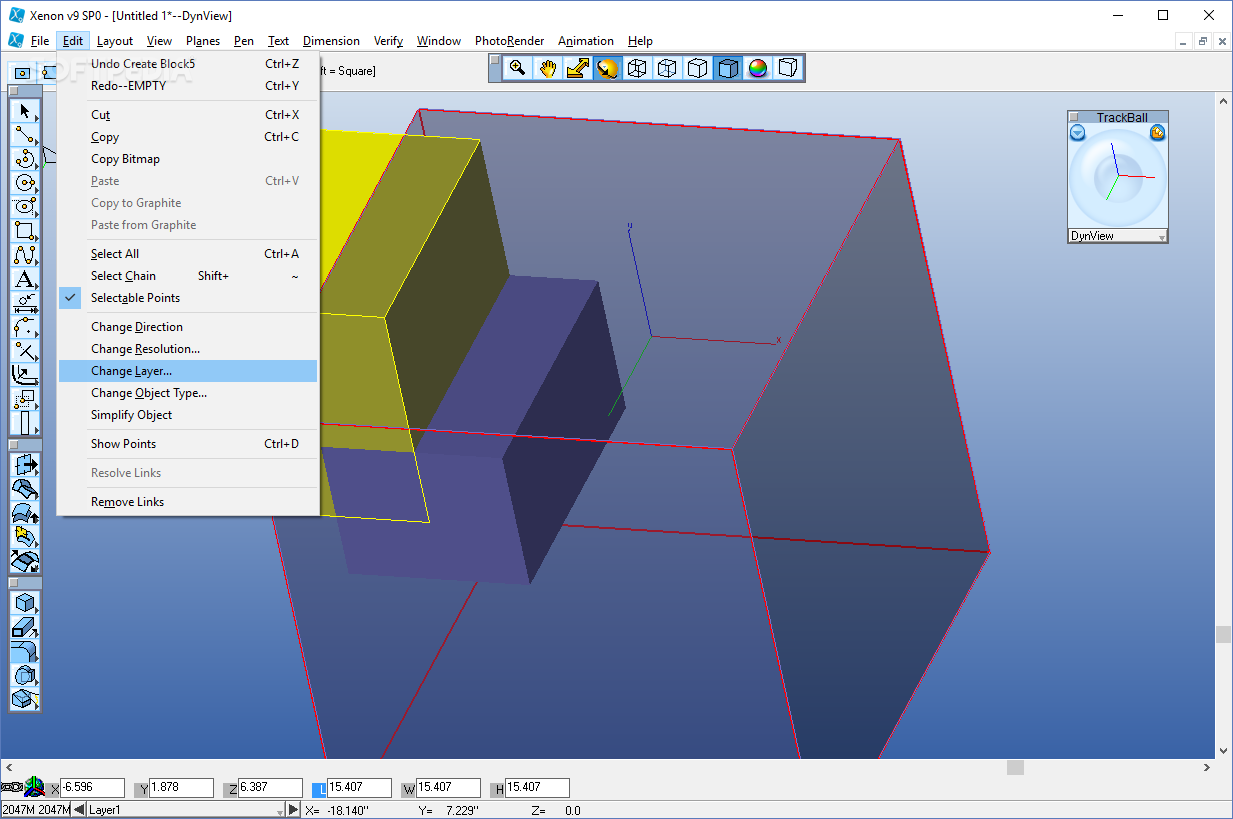Click the H height input field
1233x819 pixels.
(537, 788)
